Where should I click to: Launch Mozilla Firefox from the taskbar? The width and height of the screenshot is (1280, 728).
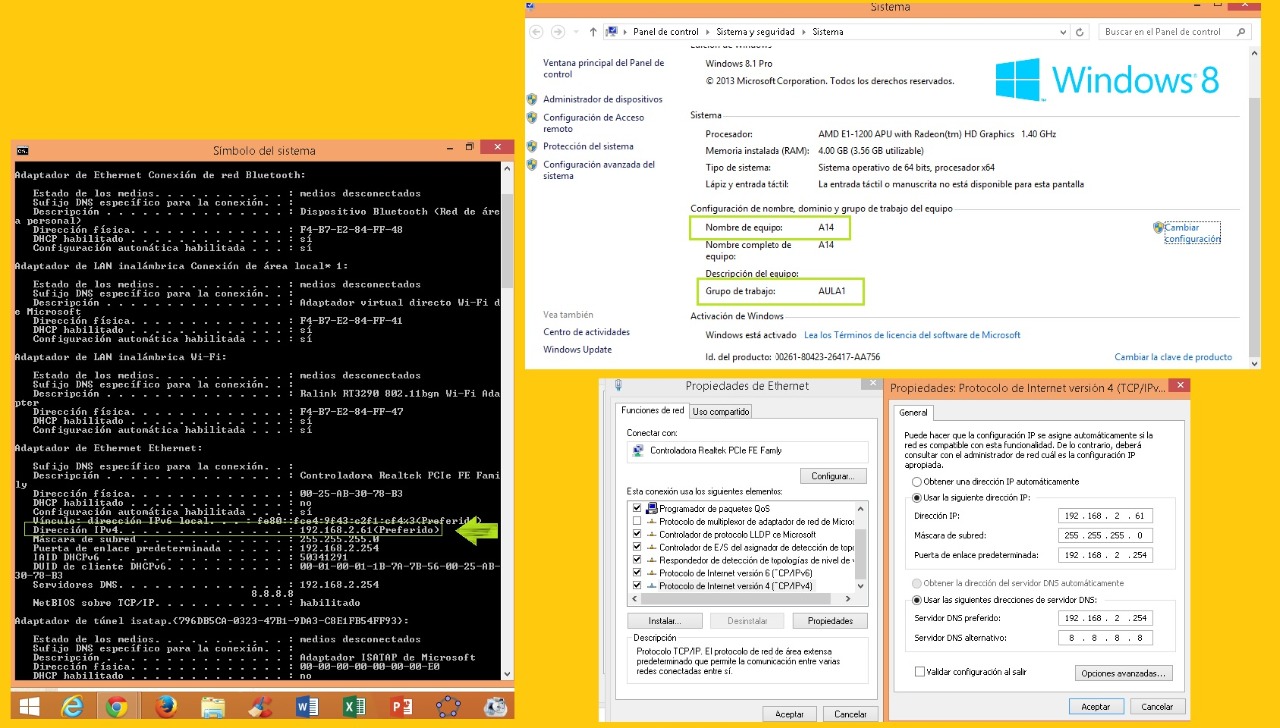tap(166, 706)
